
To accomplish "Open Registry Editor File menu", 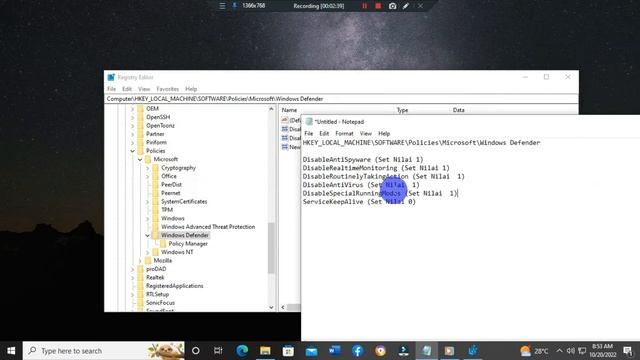I will pyautogui.click(x=111, y=89).
